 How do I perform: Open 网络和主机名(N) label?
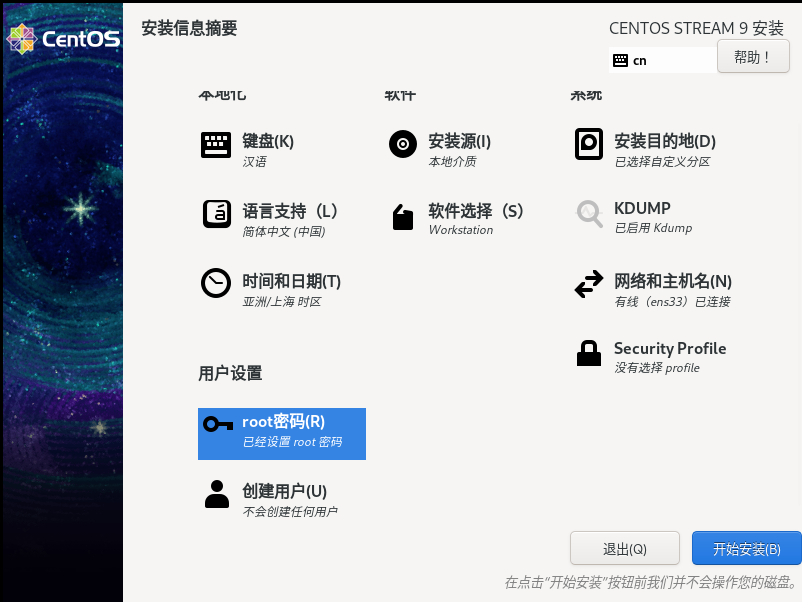[x=673, y=281]
